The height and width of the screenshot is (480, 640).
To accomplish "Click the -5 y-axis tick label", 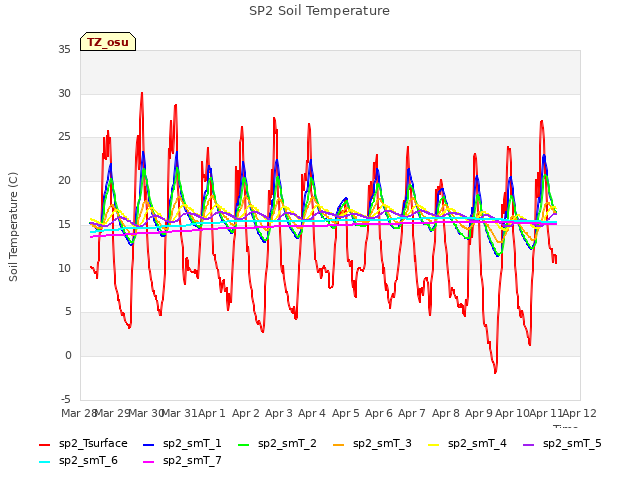I will (66, 399).
